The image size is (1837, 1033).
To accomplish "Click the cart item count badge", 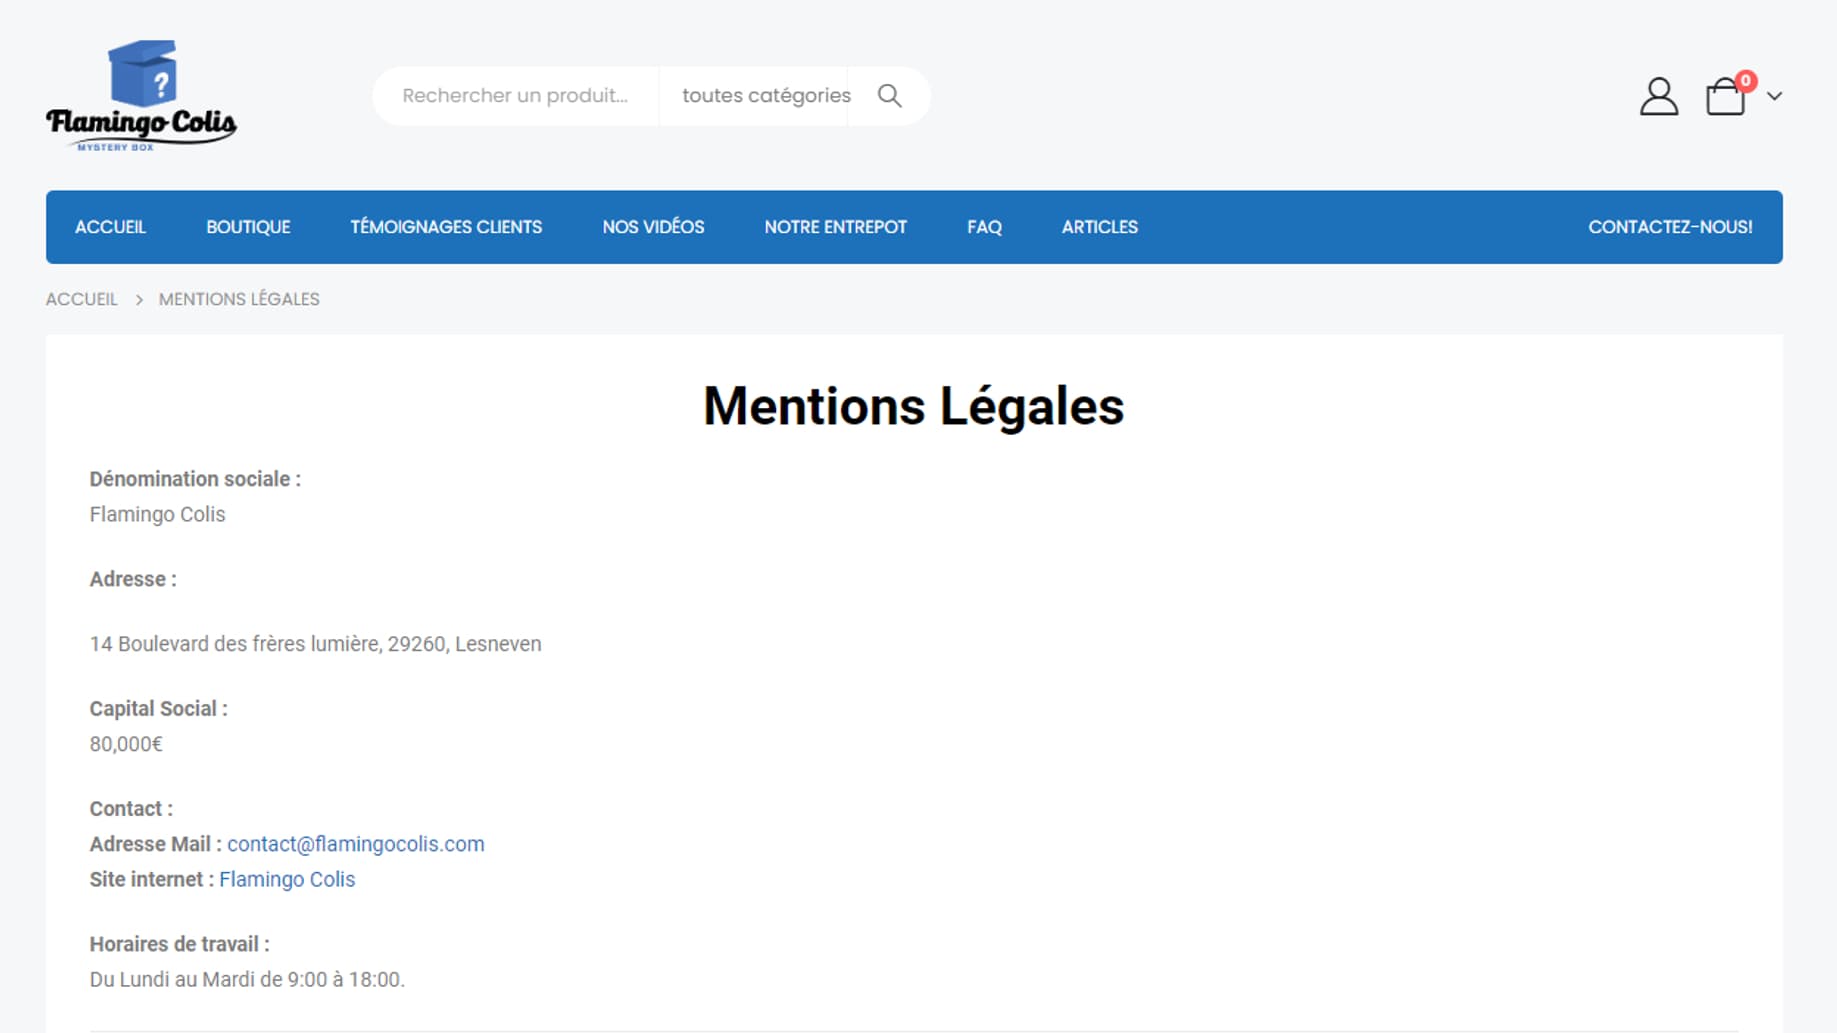I will click(1746, 81).
